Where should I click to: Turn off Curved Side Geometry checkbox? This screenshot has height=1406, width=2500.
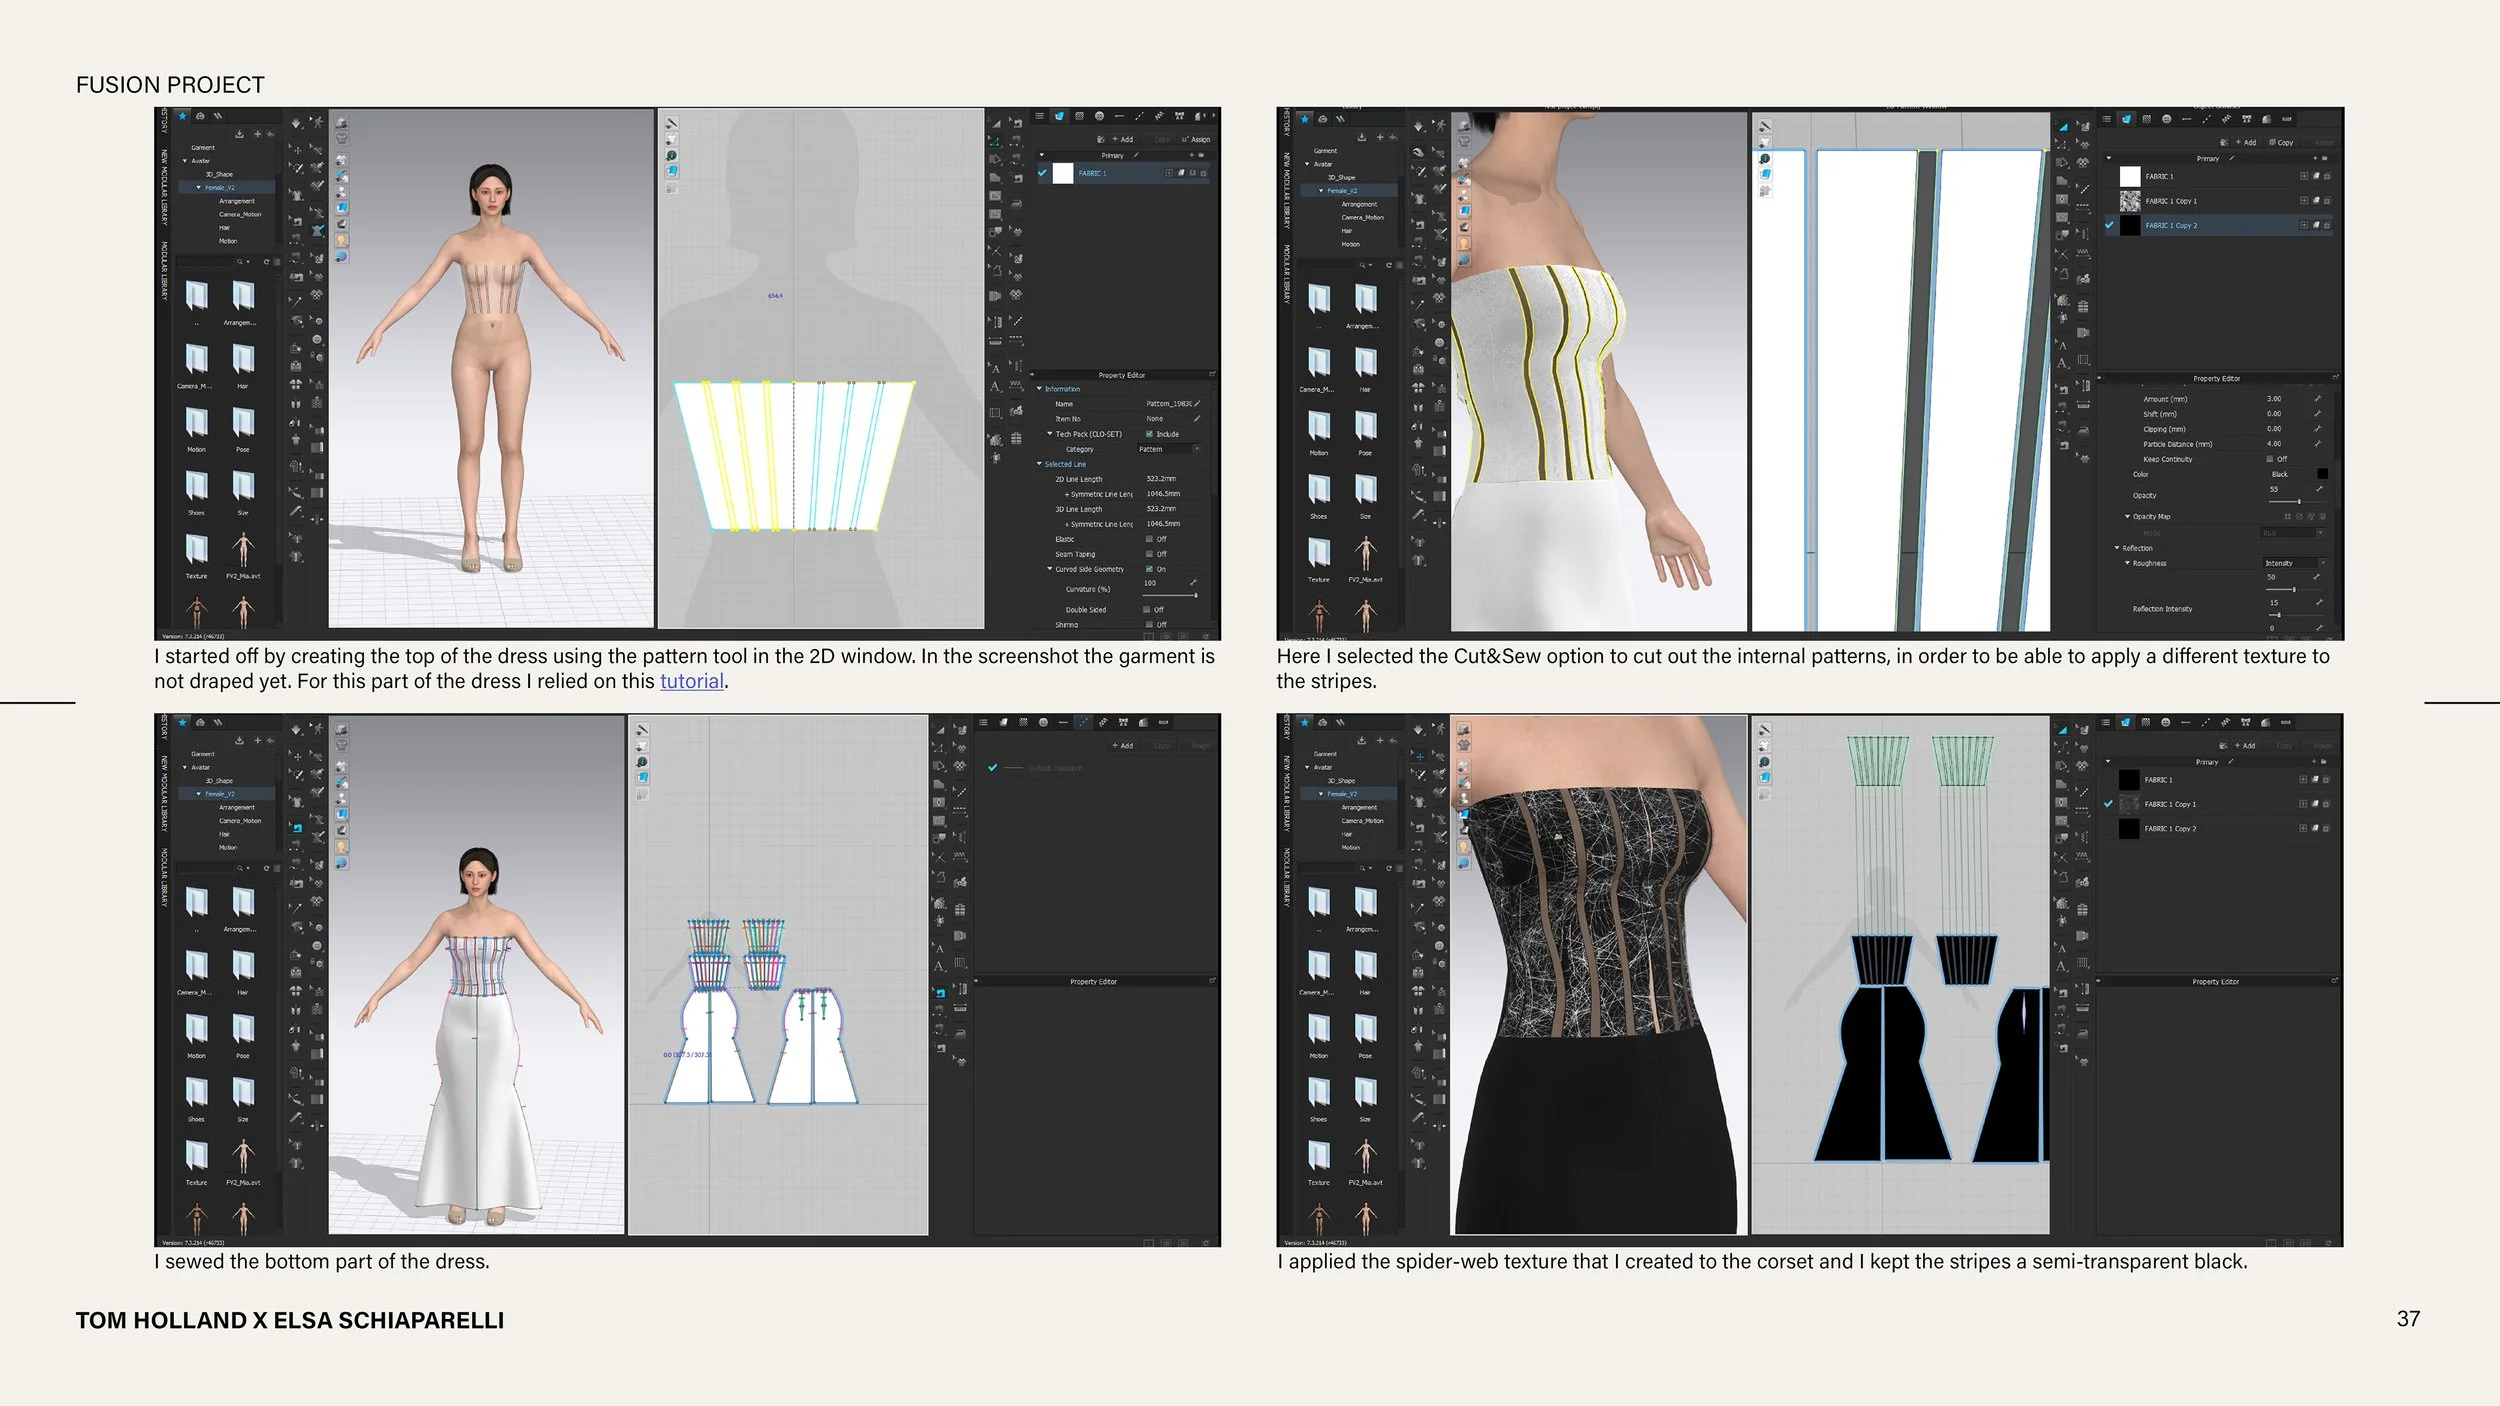(1149, 569)
